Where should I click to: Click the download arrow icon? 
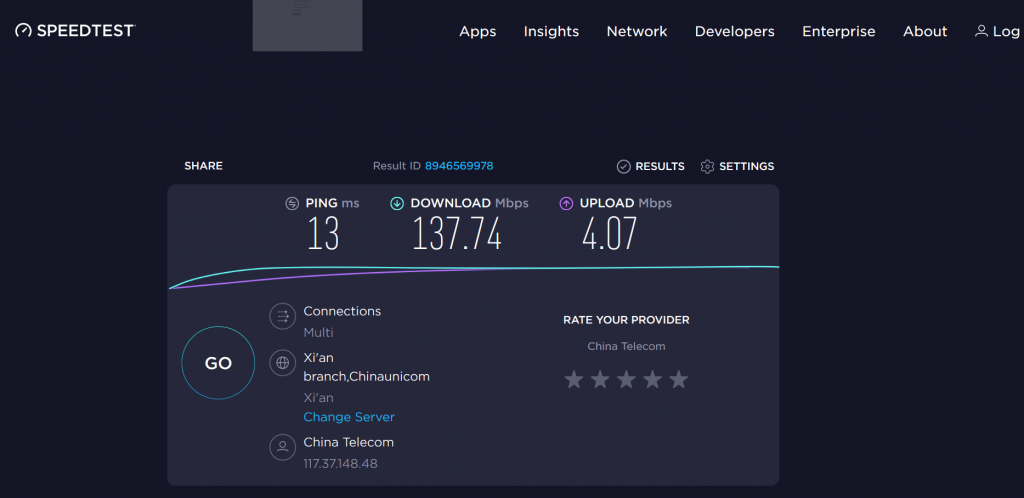point(397,204)
